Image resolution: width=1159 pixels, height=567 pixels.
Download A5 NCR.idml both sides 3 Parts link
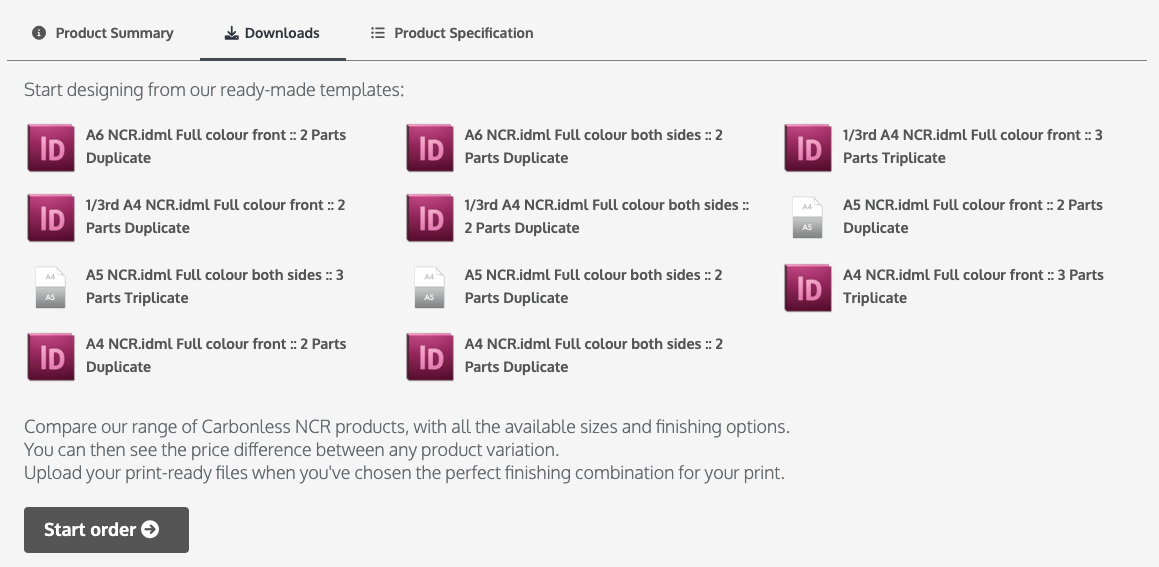point(214,286)
